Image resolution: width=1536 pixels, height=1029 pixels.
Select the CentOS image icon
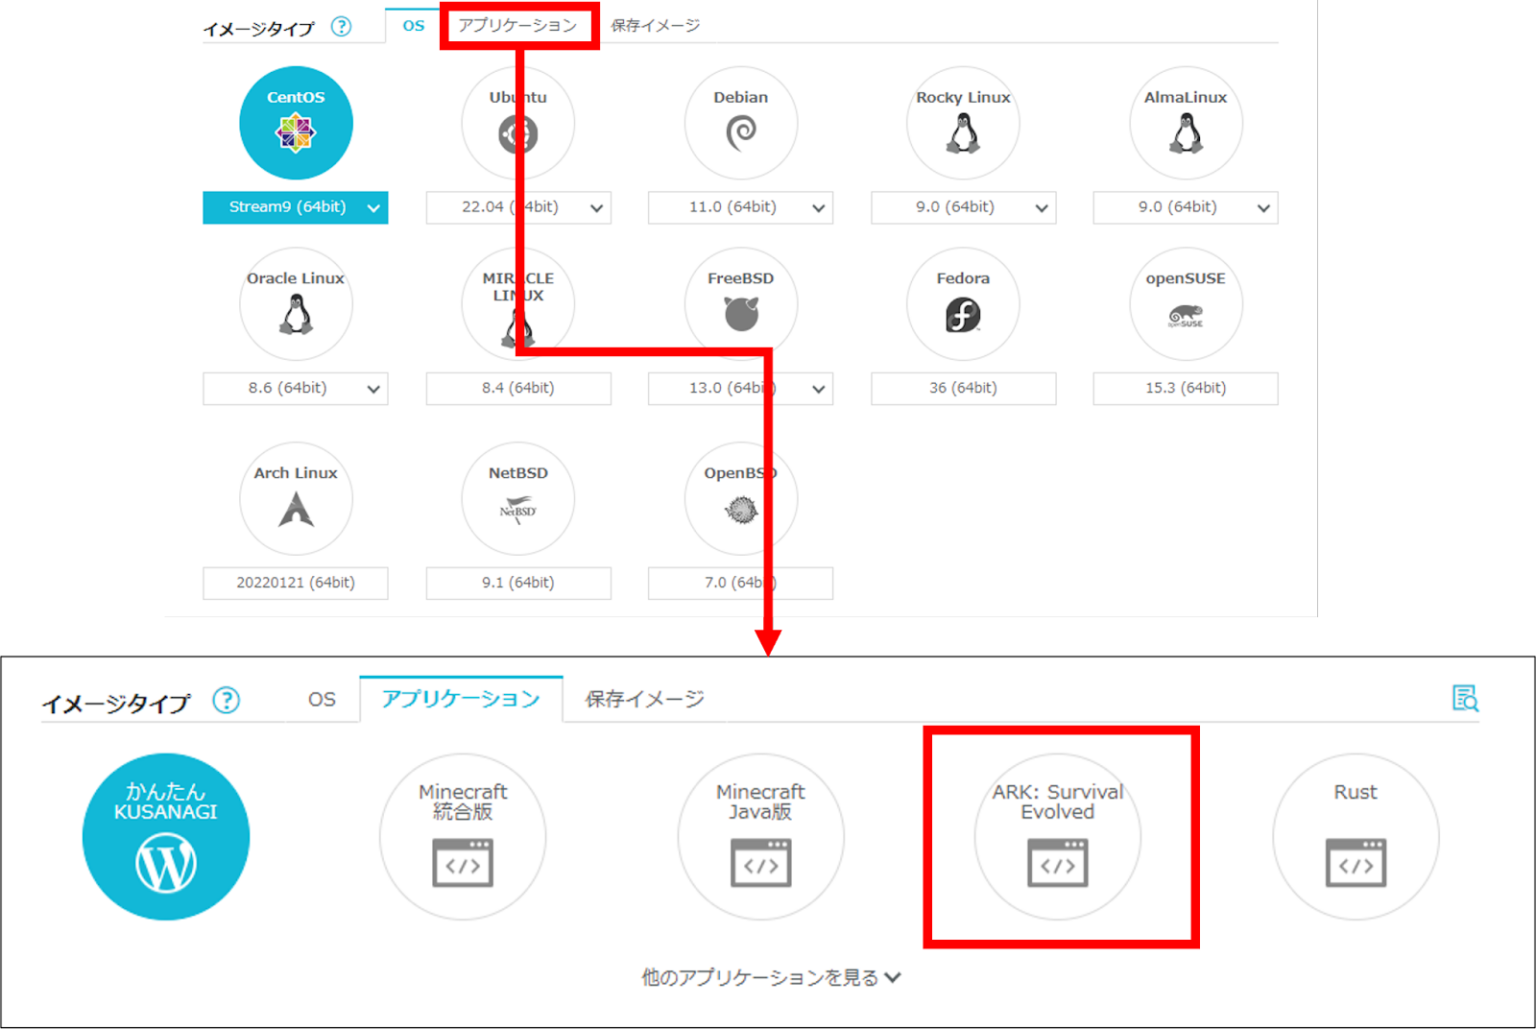[295, 123]
